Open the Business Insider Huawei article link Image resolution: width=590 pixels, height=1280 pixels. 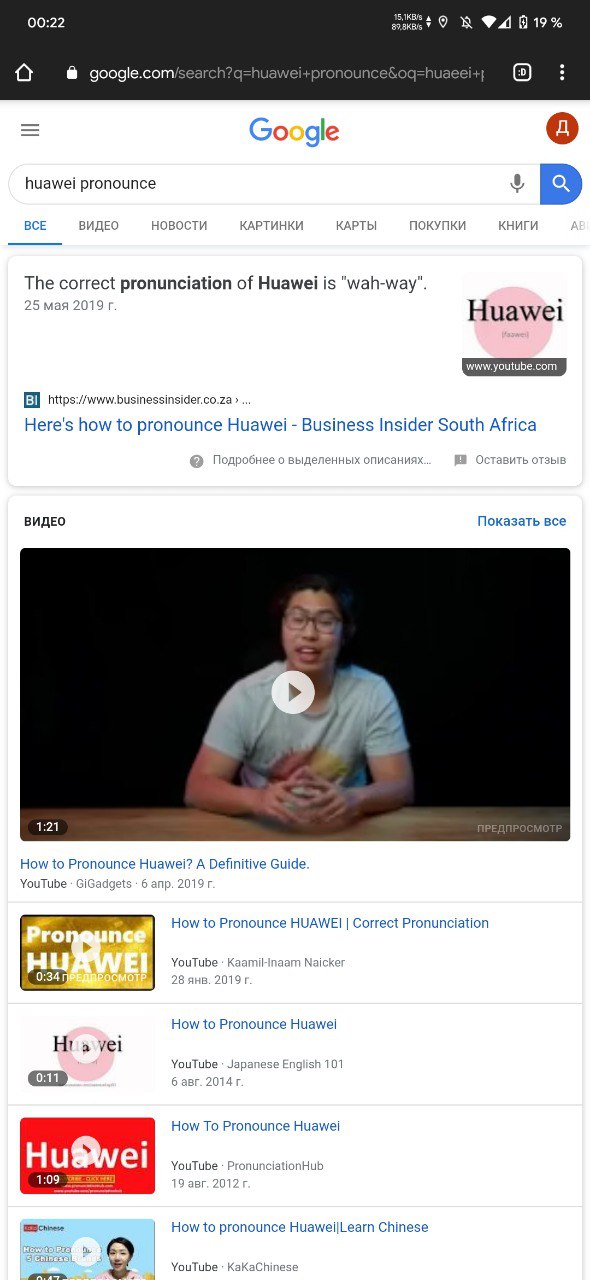[280, 425]
